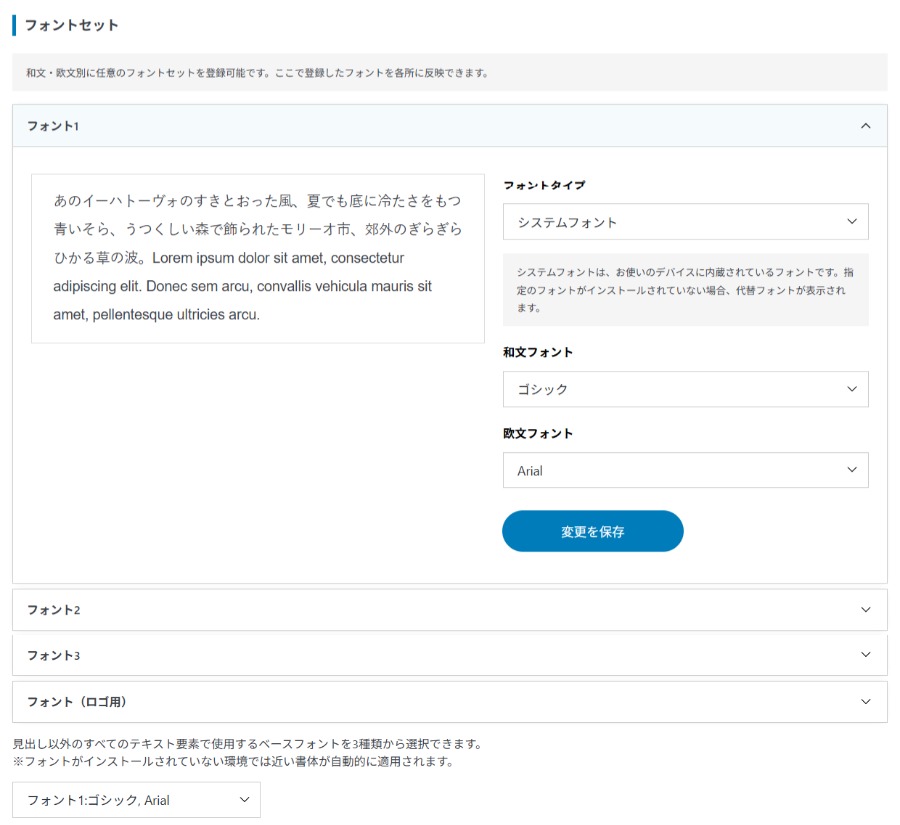
Task: Collapse フォント1 using its up chevron icon
Action: [866, 126]
